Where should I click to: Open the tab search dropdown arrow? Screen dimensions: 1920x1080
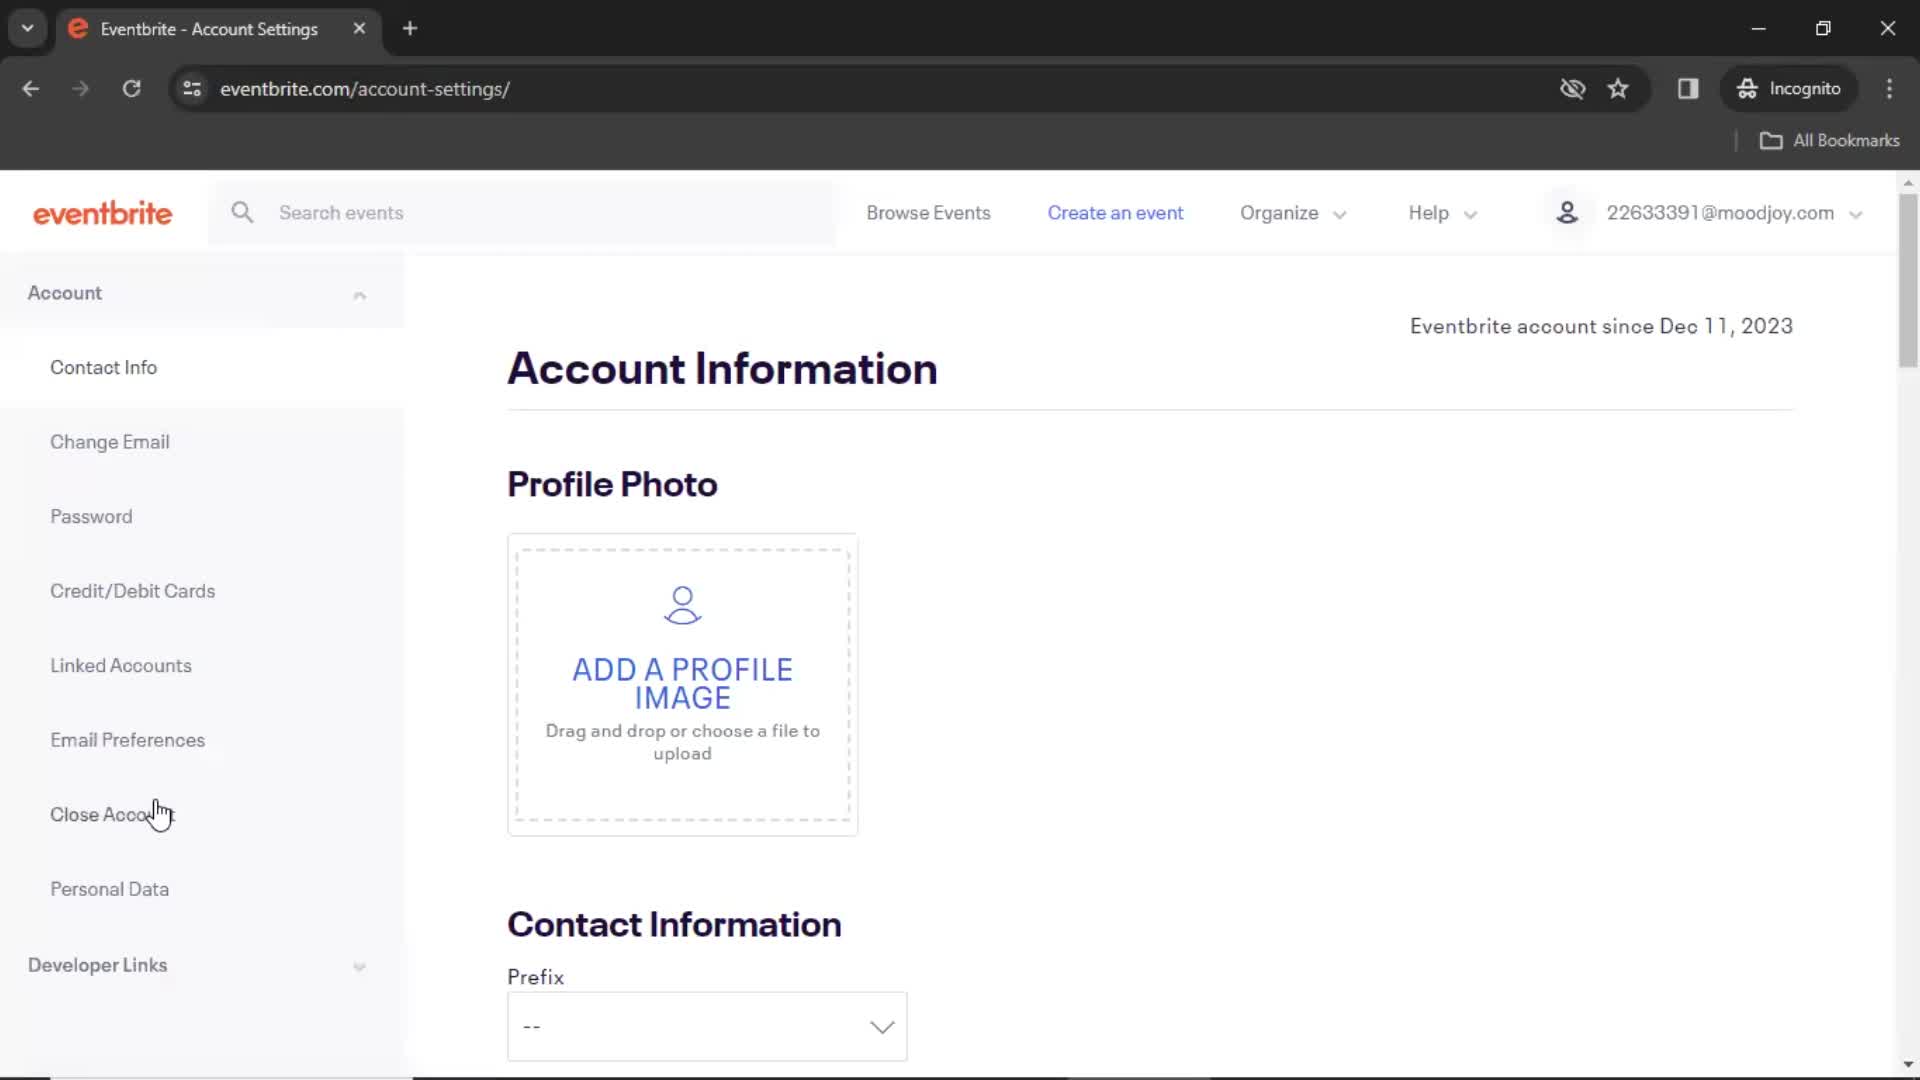pos(28,29)
